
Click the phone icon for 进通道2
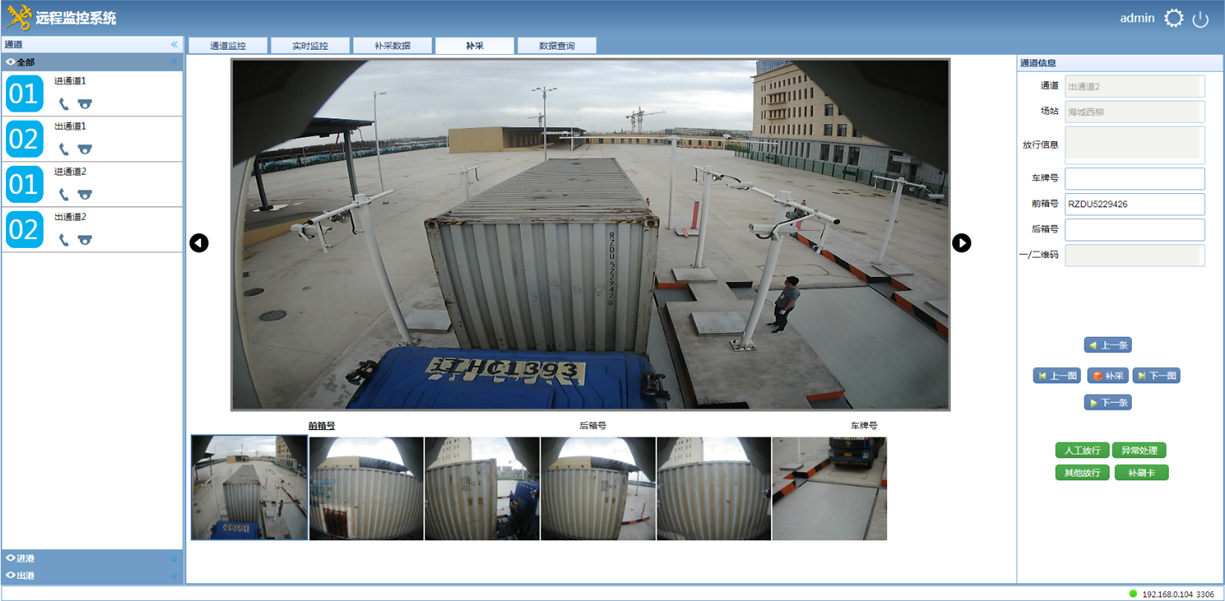point(63,194)
